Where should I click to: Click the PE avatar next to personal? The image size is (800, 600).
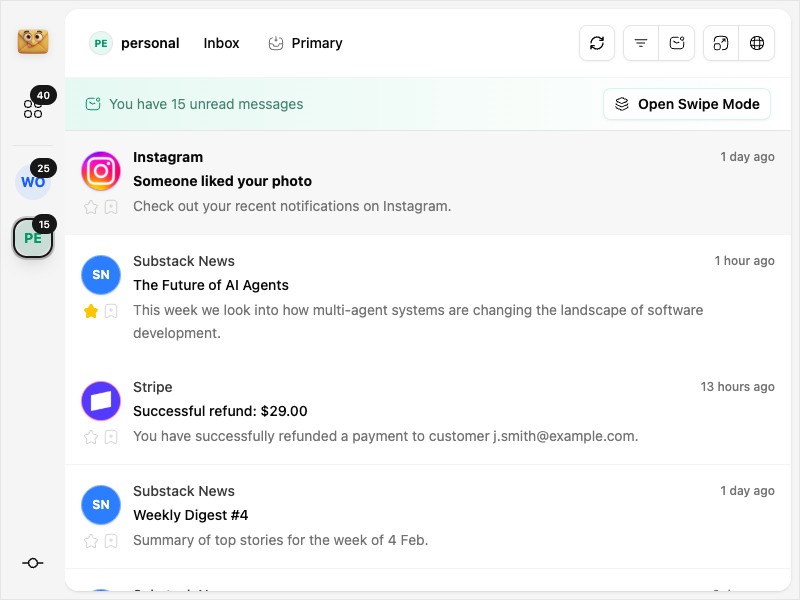pyautogui.click(x=101, y=43)
